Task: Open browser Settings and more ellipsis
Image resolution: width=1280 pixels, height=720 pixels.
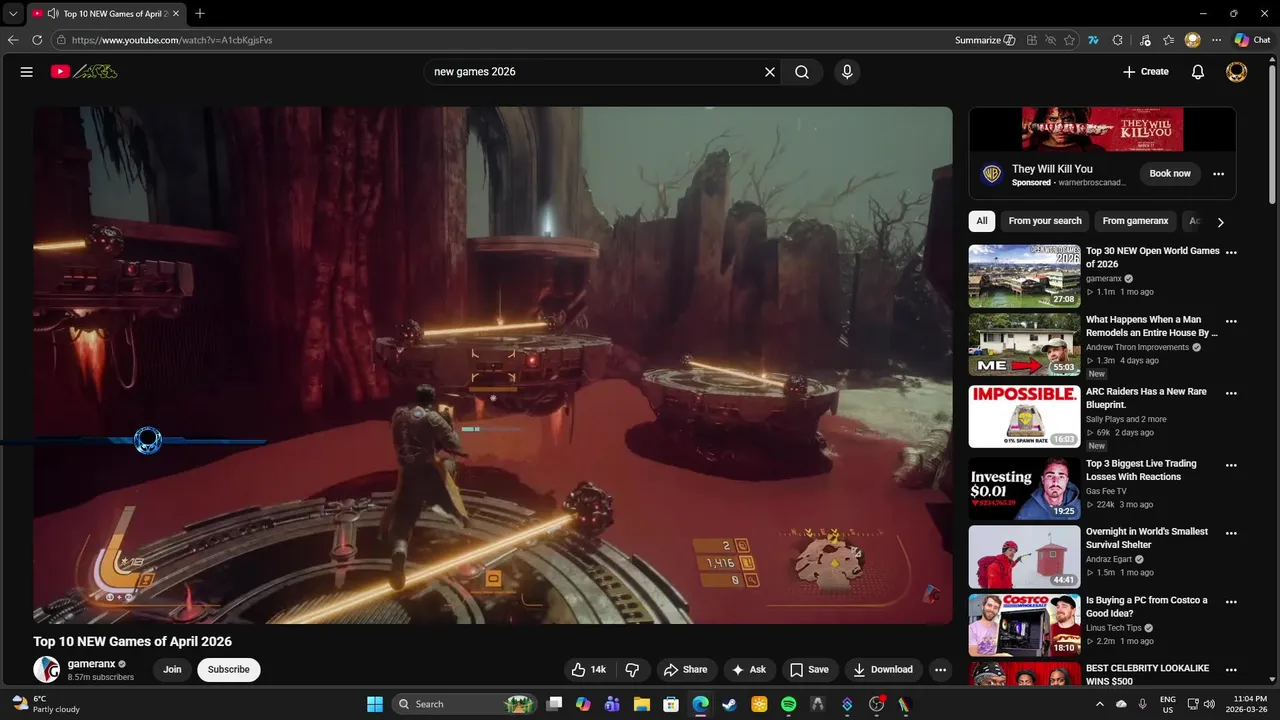Action: coord(1216,40)
